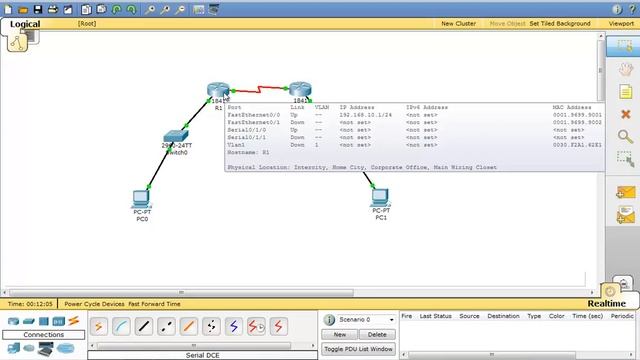Open a file via the folder icon
Image resolution: width=640 pixels, height=360 pixels.
[x=23, y=9]
